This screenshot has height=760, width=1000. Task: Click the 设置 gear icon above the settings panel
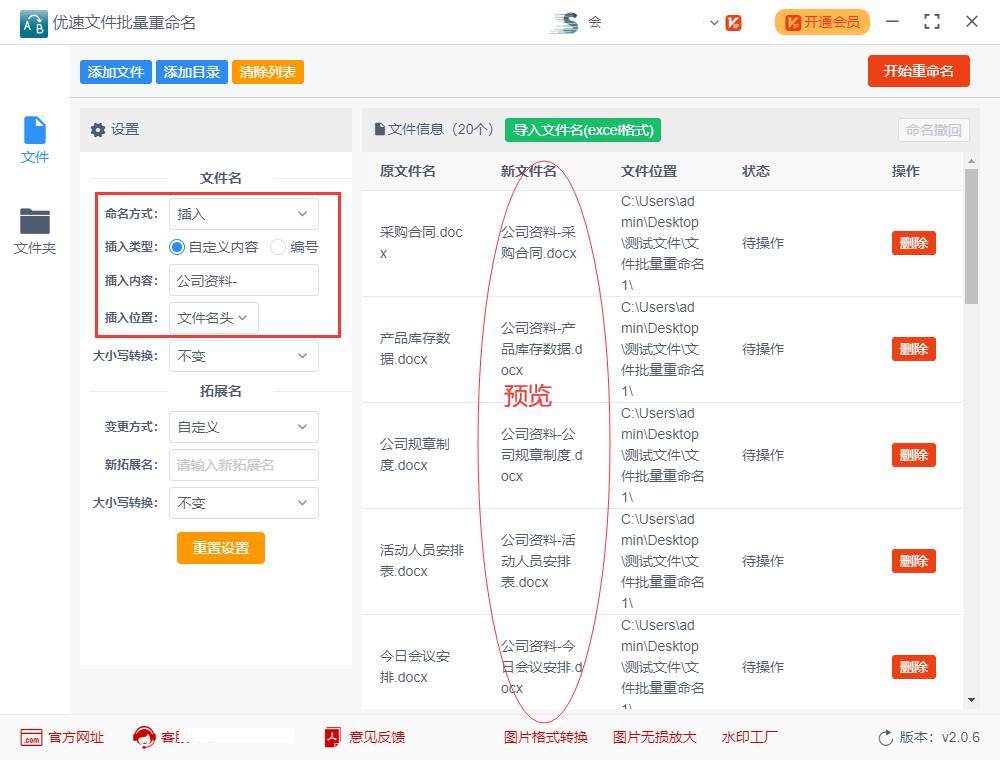click(x=97, y=131)
